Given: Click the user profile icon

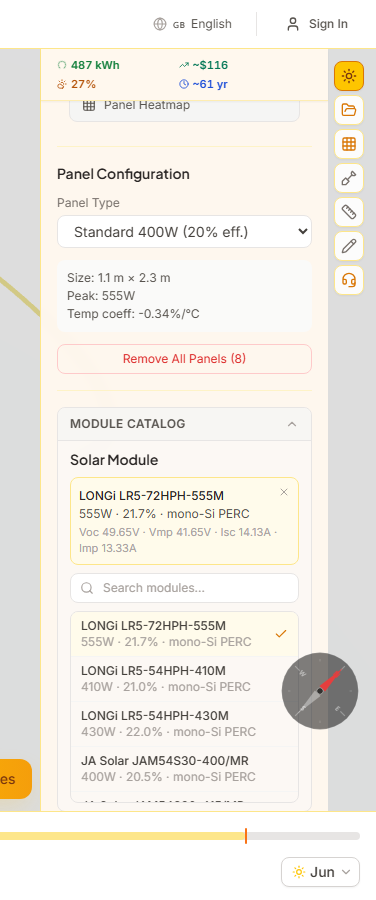Looking at the screenshot, I should (x=293, y=24).
